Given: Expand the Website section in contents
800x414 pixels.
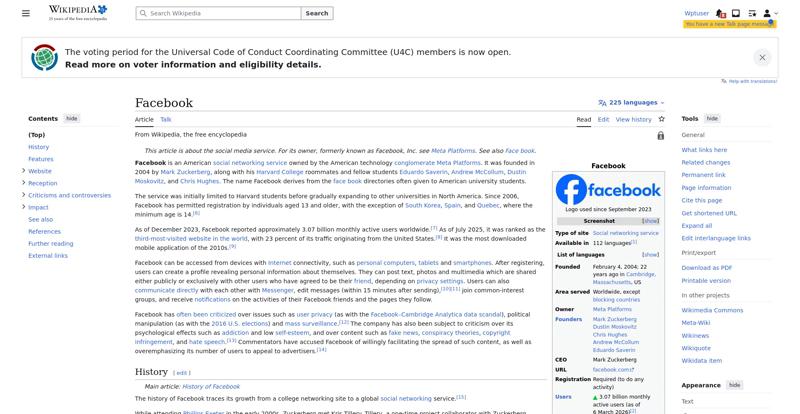Looking at the screenshot, I should pos(24,171).
